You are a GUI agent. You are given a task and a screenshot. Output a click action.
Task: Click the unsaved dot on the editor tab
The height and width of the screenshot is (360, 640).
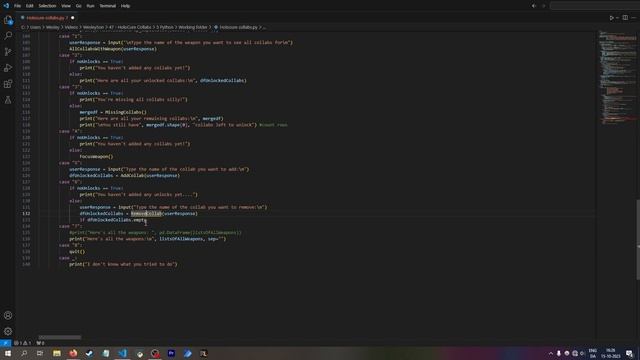[73, 18]
